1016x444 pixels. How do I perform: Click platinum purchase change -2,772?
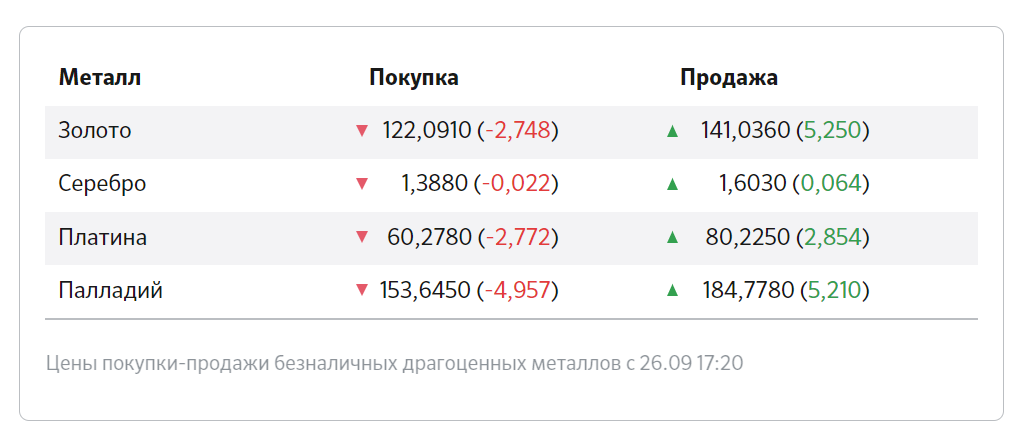click(517, 238)
